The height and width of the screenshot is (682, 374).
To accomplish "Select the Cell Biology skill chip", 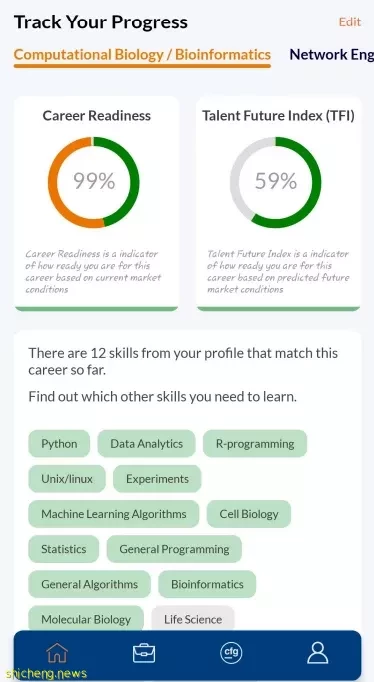I will coord(249,514).
